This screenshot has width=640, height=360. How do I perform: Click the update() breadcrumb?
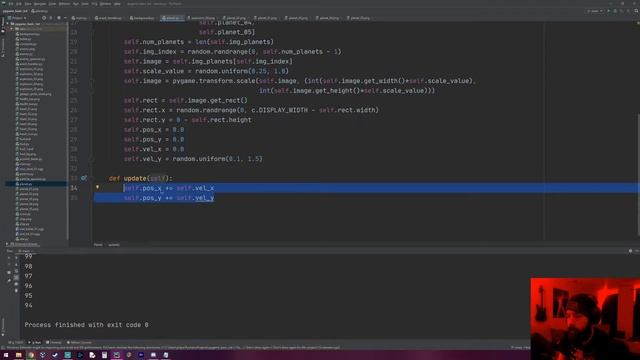114,245
